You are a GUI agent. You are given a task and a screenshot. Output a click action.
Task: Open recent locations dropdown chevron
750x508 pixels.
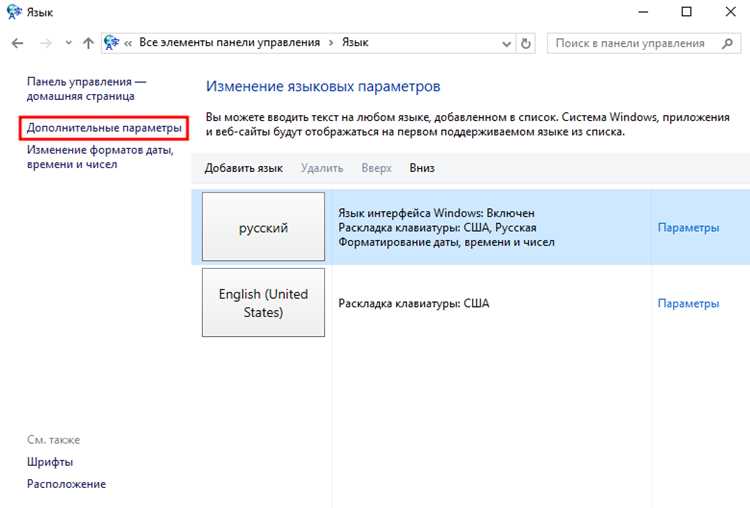pyautogui.click(x=68, y=43)
